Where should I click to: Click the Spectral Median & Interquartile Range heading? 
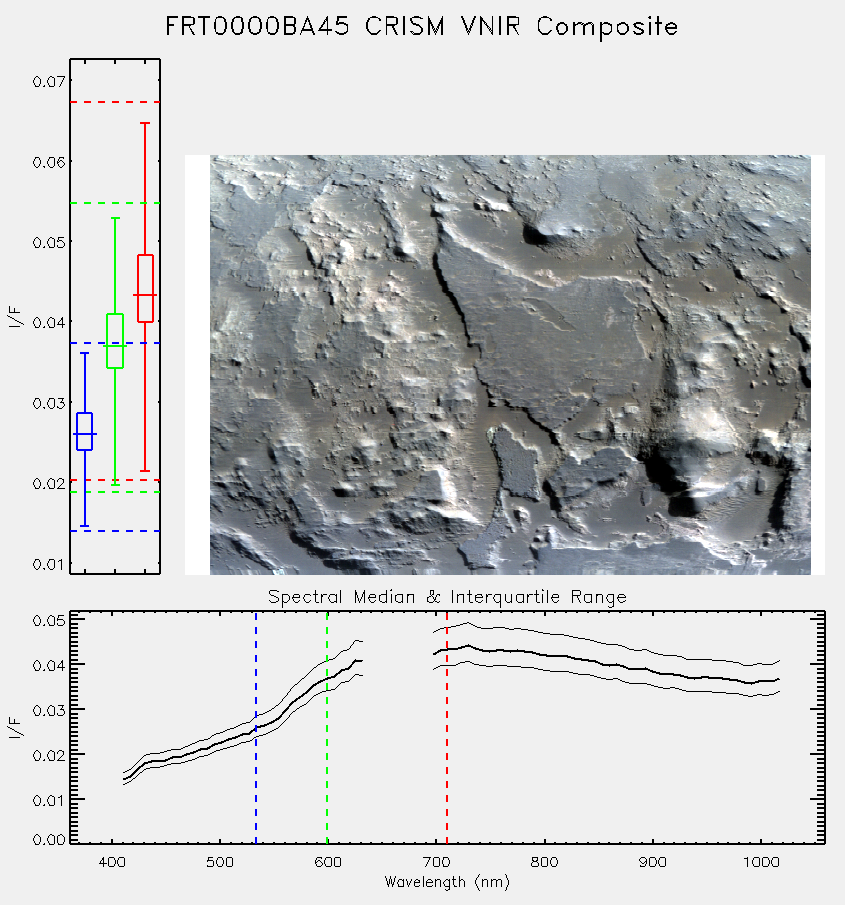pos(447,596)
